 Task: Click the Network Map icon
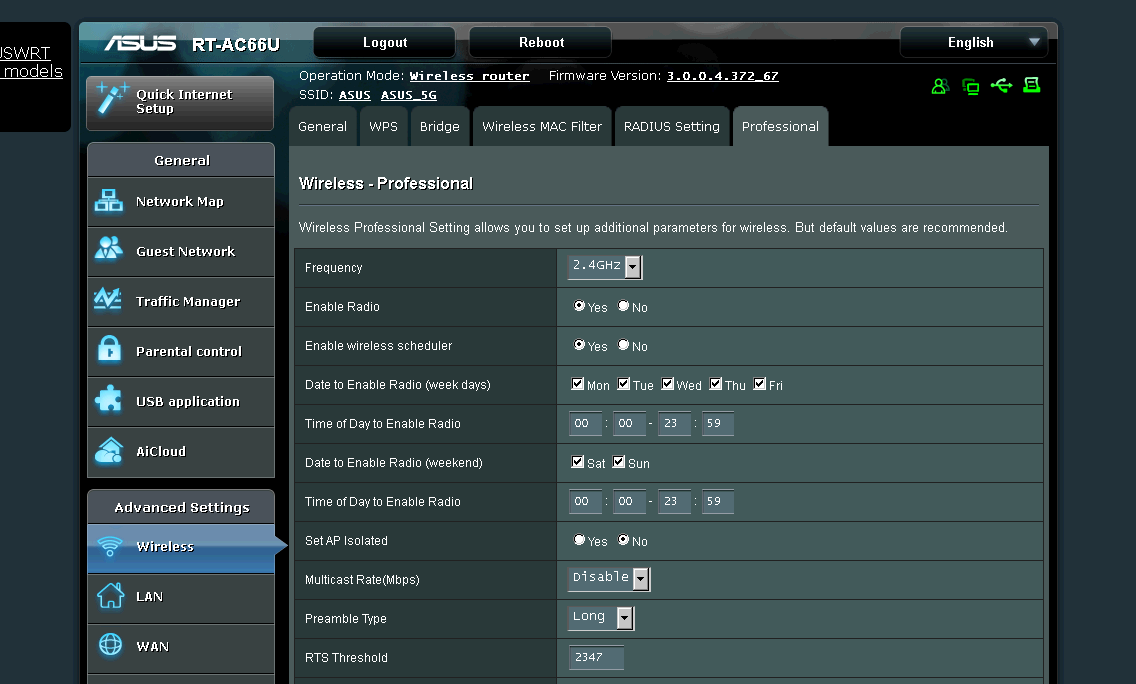pyautogui.click(x=109, y=201)
